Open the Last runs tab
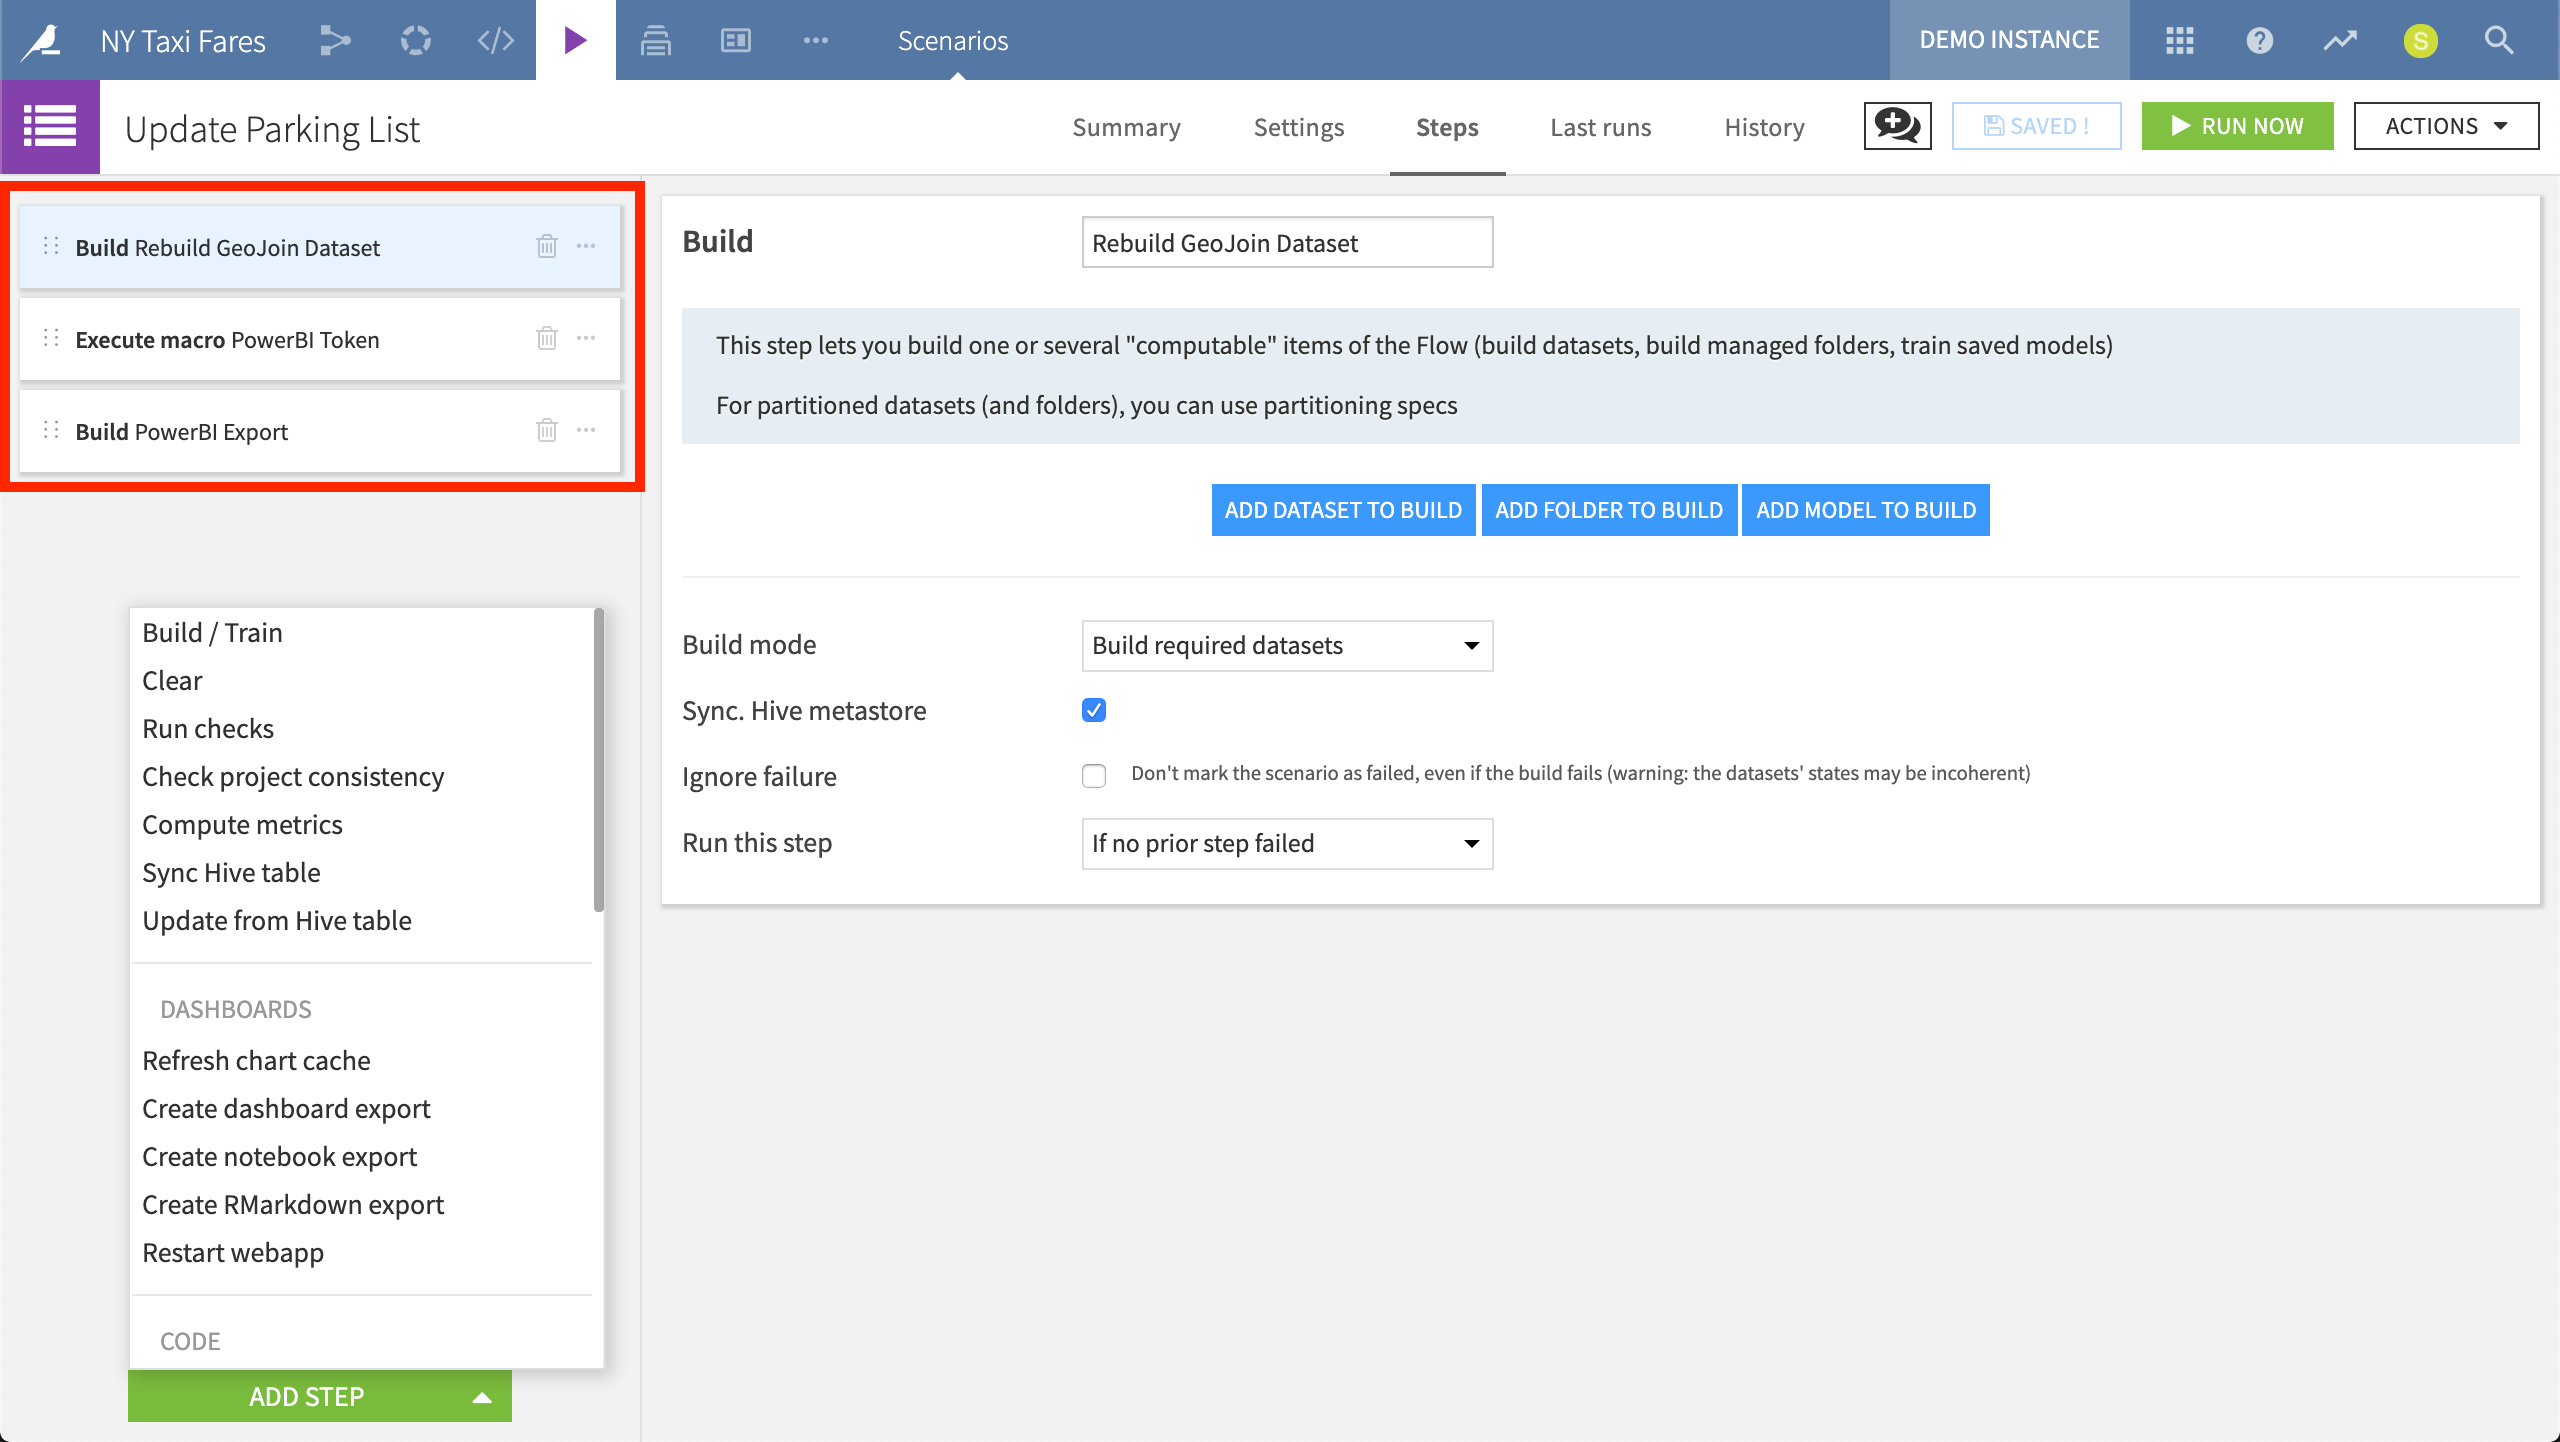 click(1600, 127)
